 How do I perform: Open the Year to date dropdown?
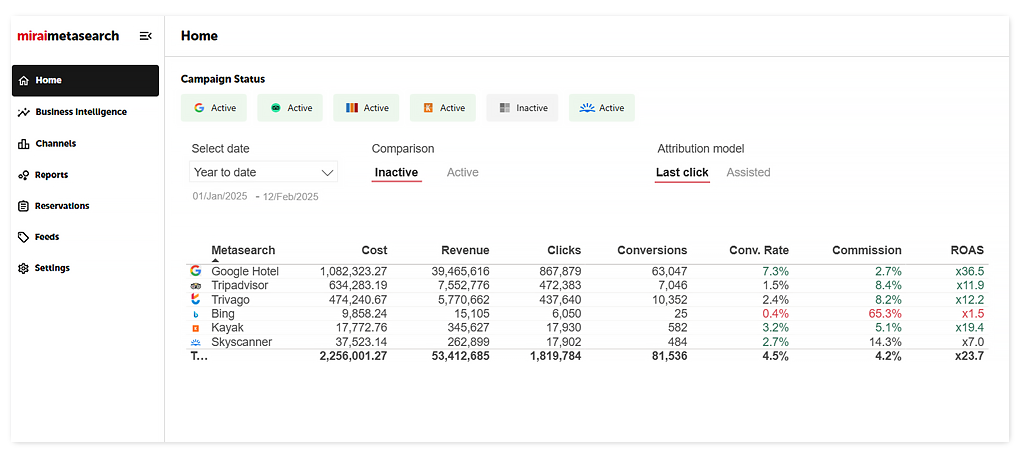264,173
